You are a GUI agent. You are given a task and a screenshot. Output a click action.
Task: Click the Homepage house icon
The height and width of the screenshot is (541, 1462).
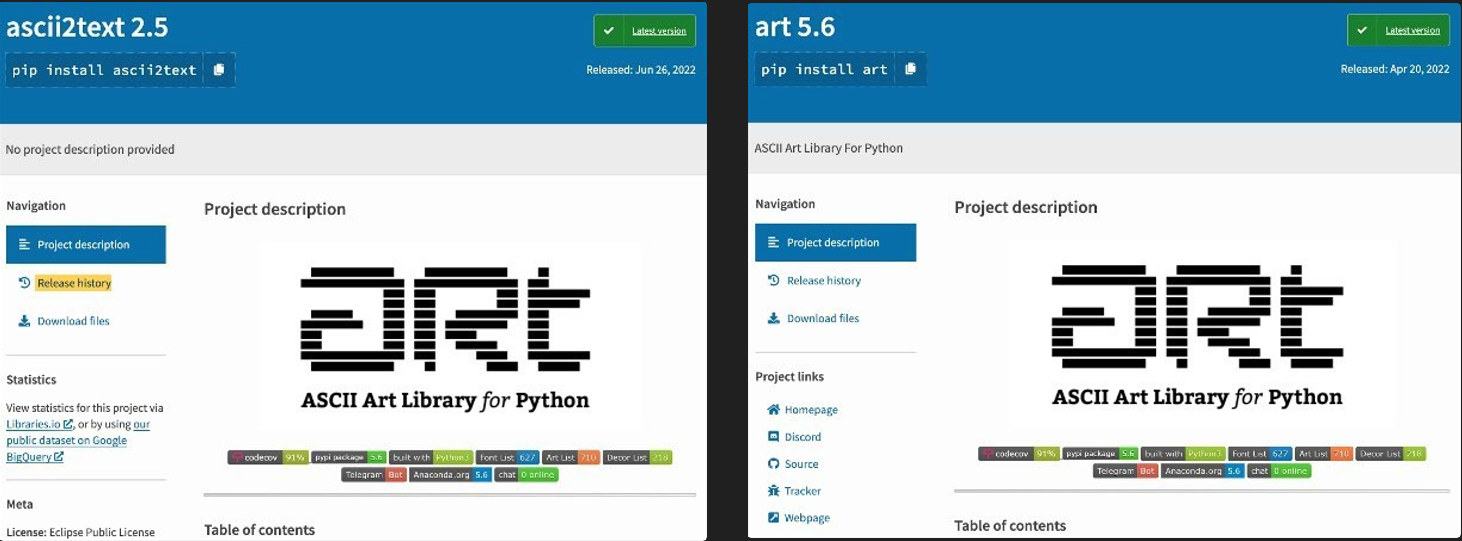pyautogui.click(x=773, y=410)
